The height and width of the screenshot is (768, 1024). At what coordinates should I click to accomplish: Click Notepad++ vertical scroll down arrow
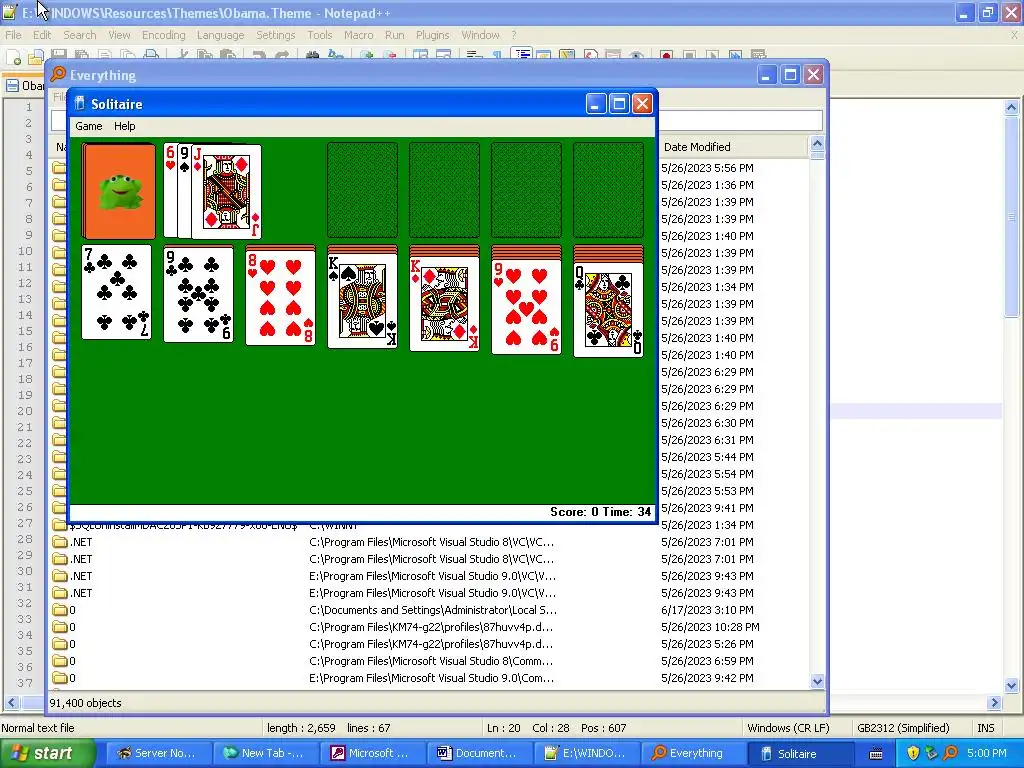(1012, 686)
